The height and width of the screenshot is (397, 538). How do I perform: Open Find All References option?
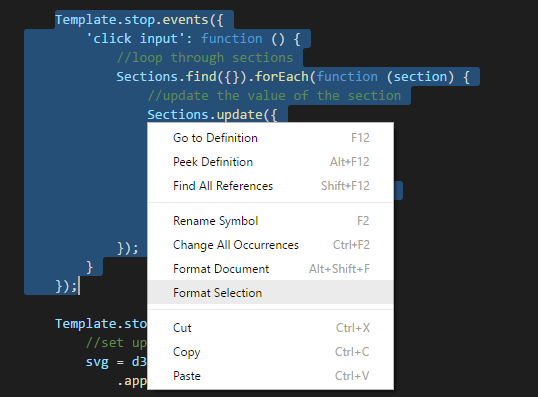(x=270, y=186)
